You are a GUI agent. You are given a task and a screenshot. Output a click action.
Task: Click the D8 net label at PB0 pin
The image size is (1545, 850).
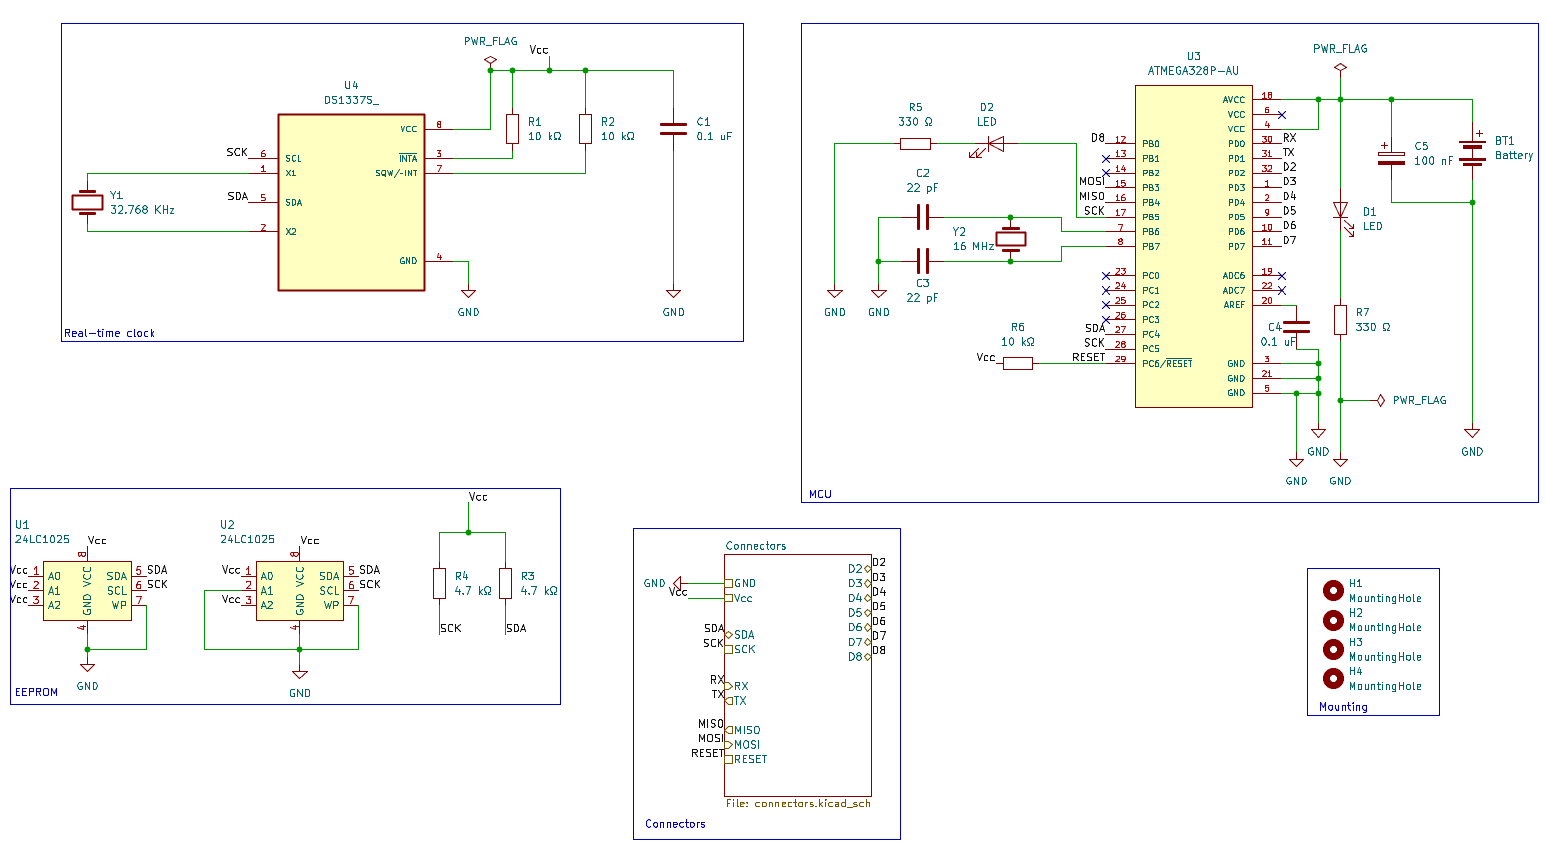click(1098, 138)
